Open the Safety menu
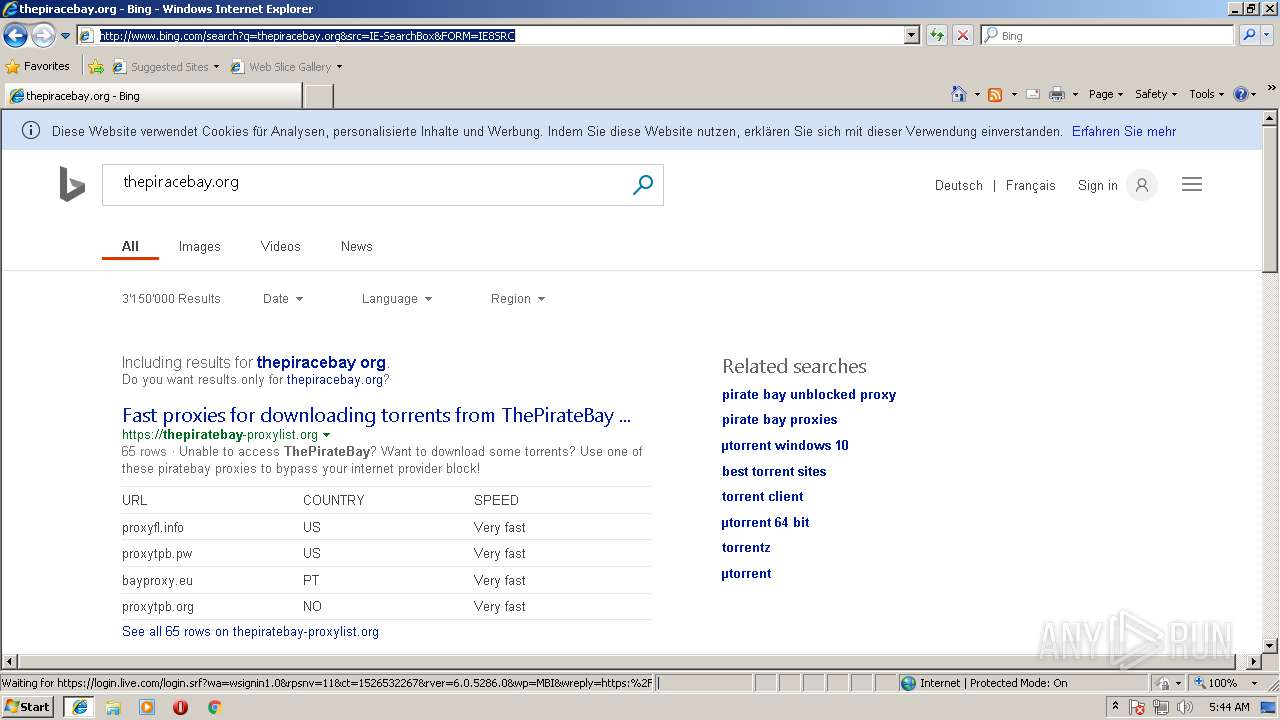The width and height of the screenshot is (1280, 720). point(1156,94)
